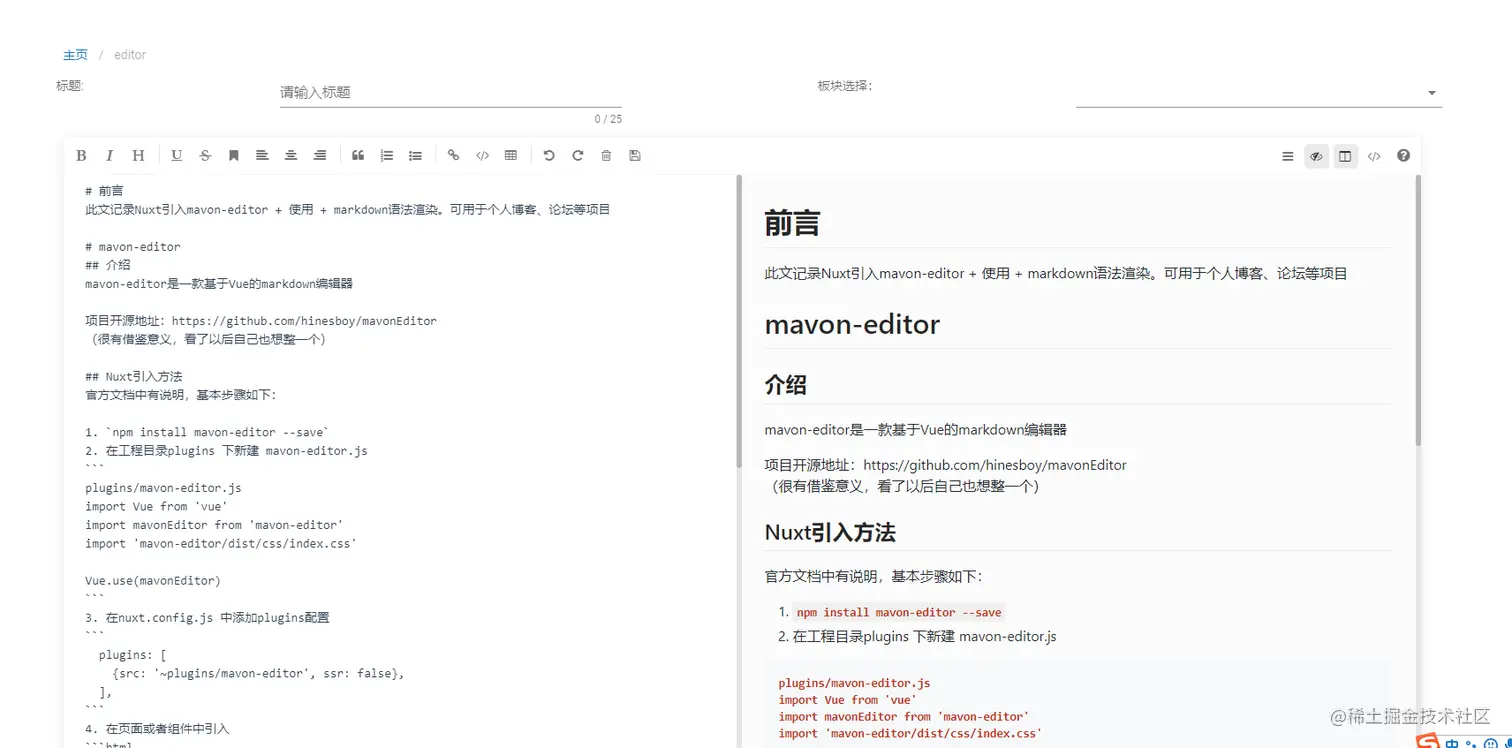Click the '# 前言' line in the editor

[104, 191]
